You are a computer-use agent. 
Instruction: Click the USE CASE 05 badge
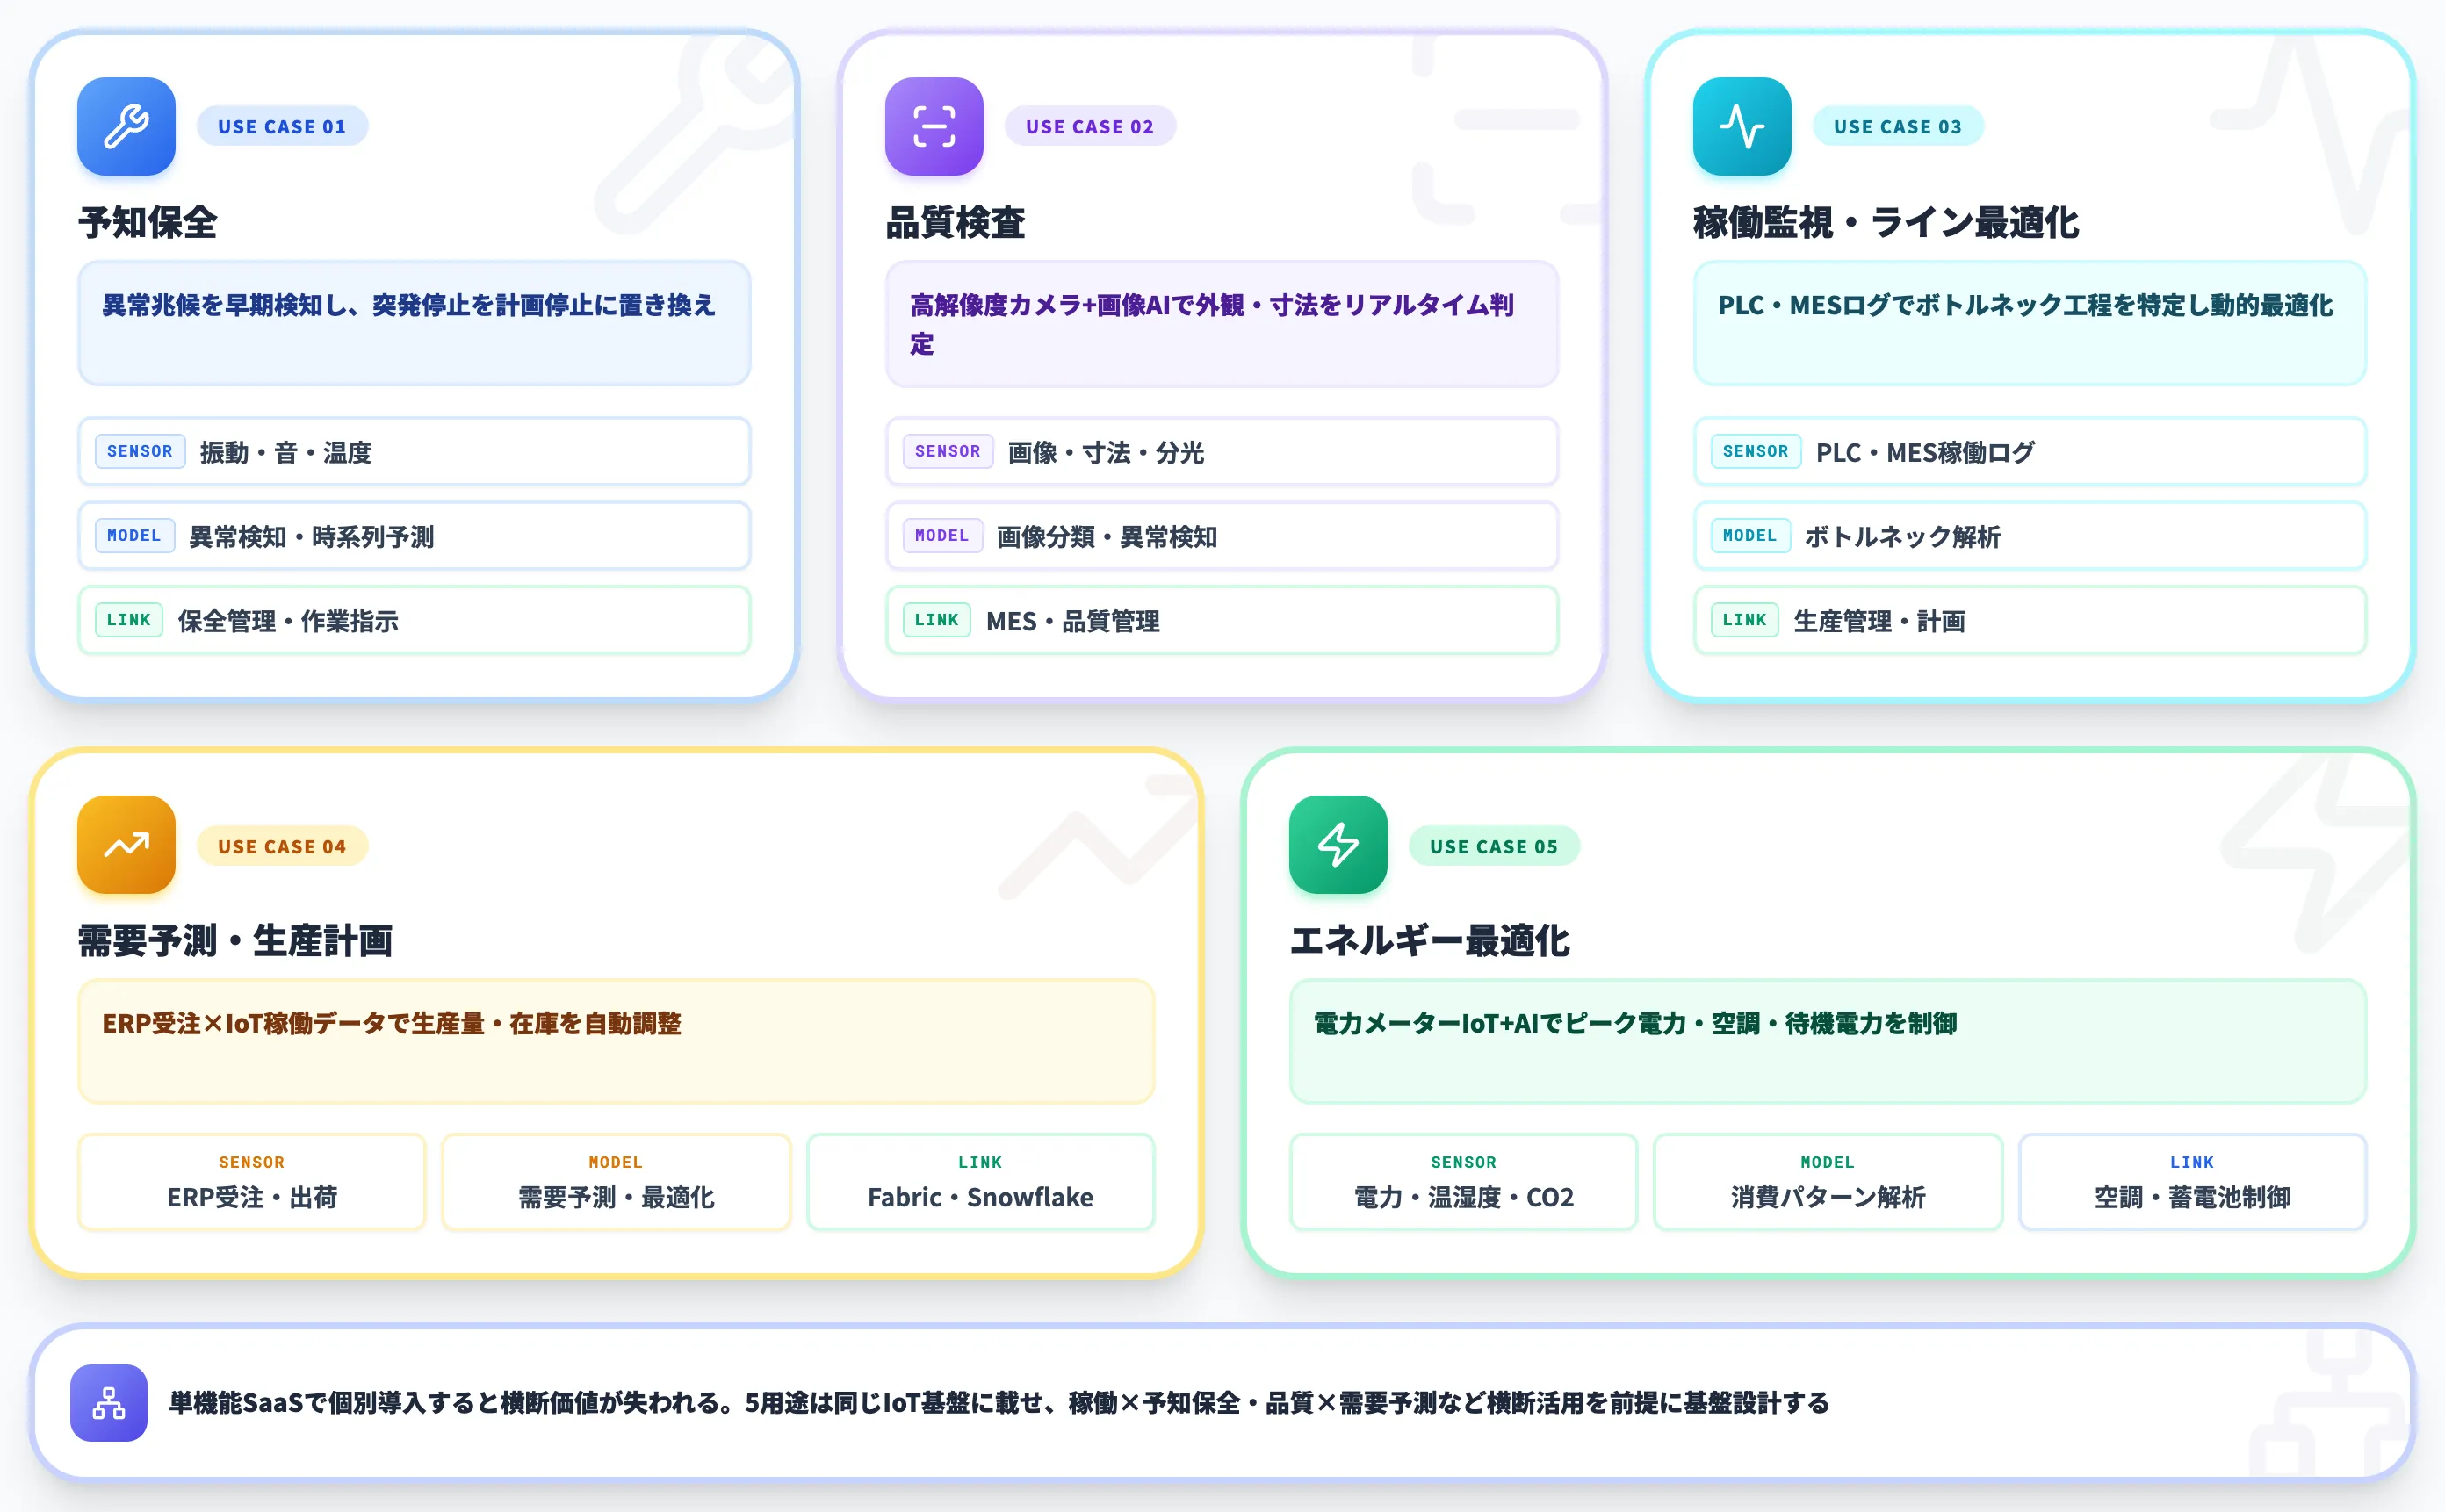coord(1494,846)
